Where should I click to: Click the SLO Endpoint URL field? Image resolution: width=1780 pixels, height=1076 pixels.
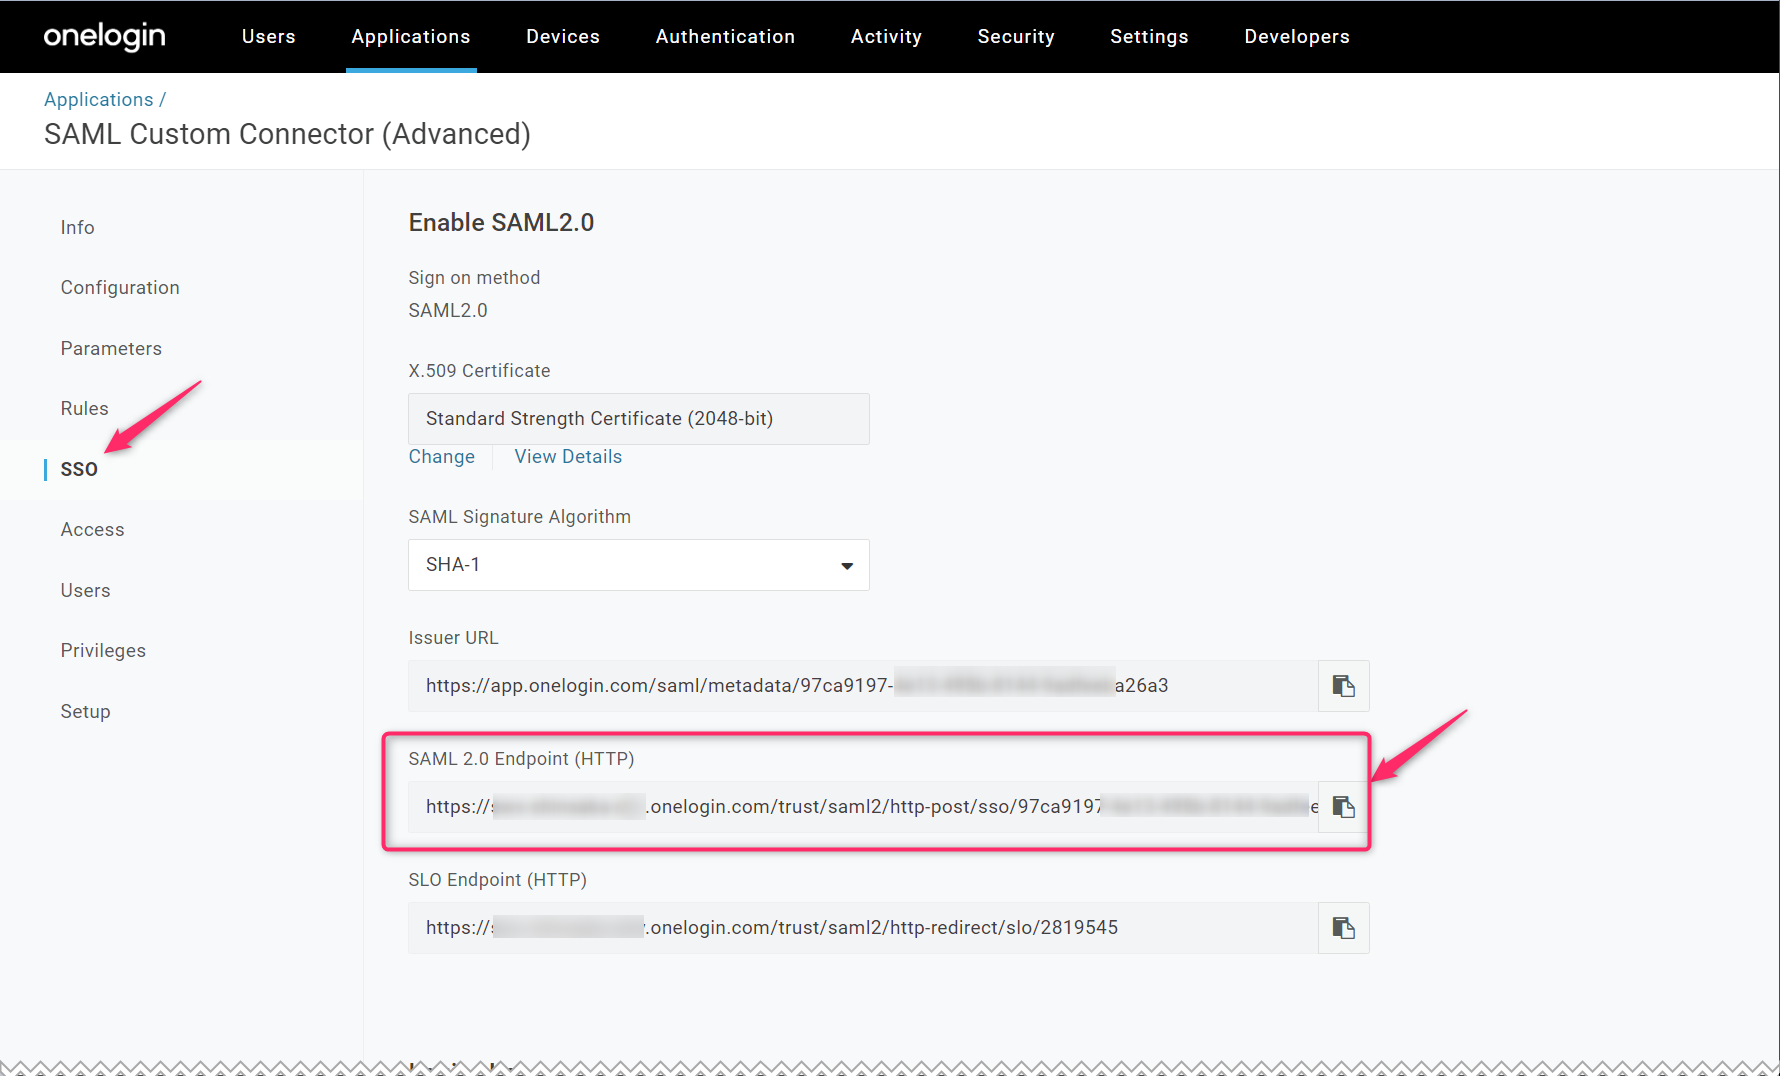[863, 928]
